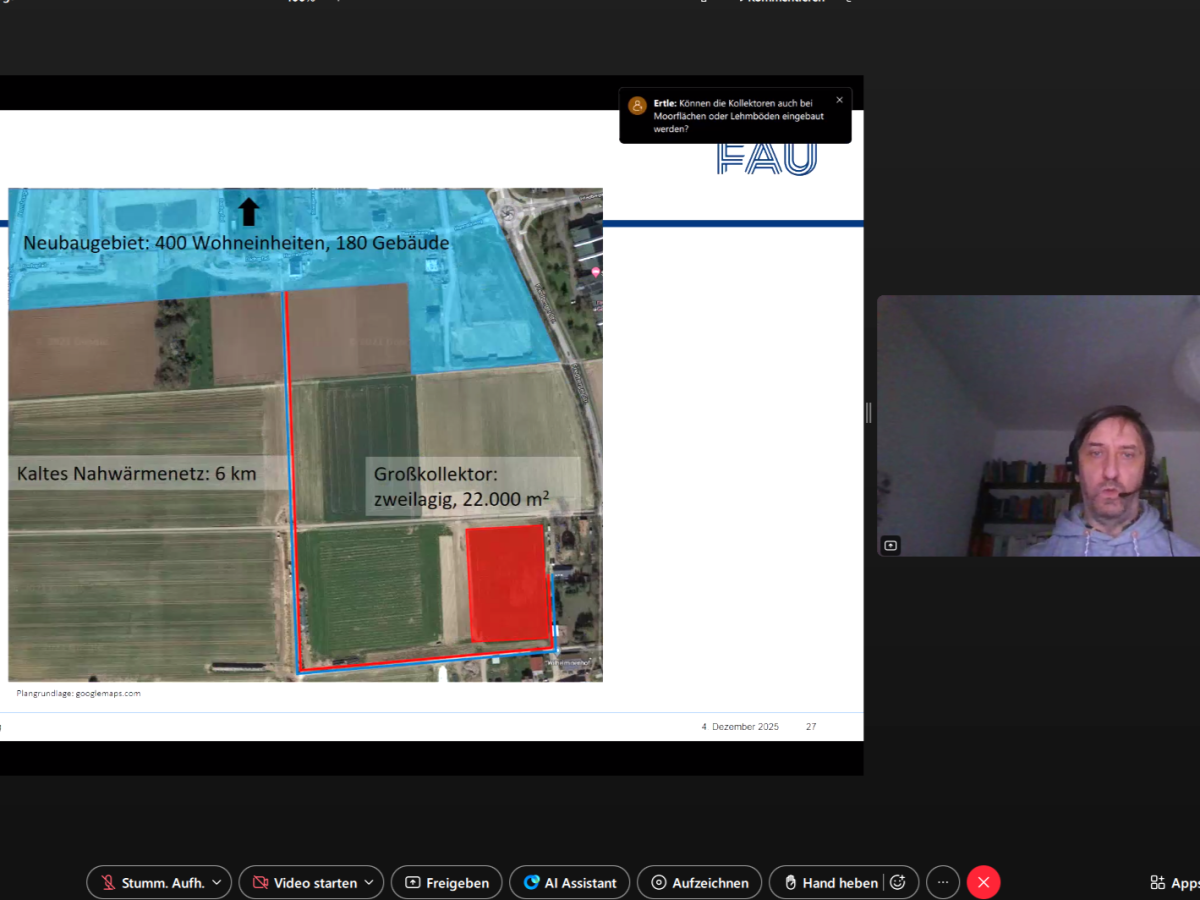Open audio options chevron beside Stumm. Aufh.
Screen dimensions: 1200x900
tap(217, 883)
